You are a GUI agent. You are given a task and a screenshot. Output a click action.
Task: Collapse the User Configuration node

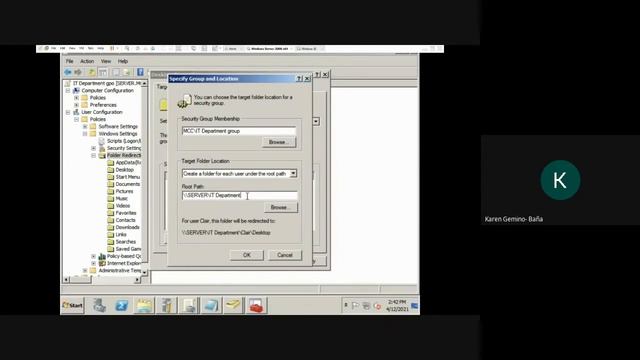68,112
